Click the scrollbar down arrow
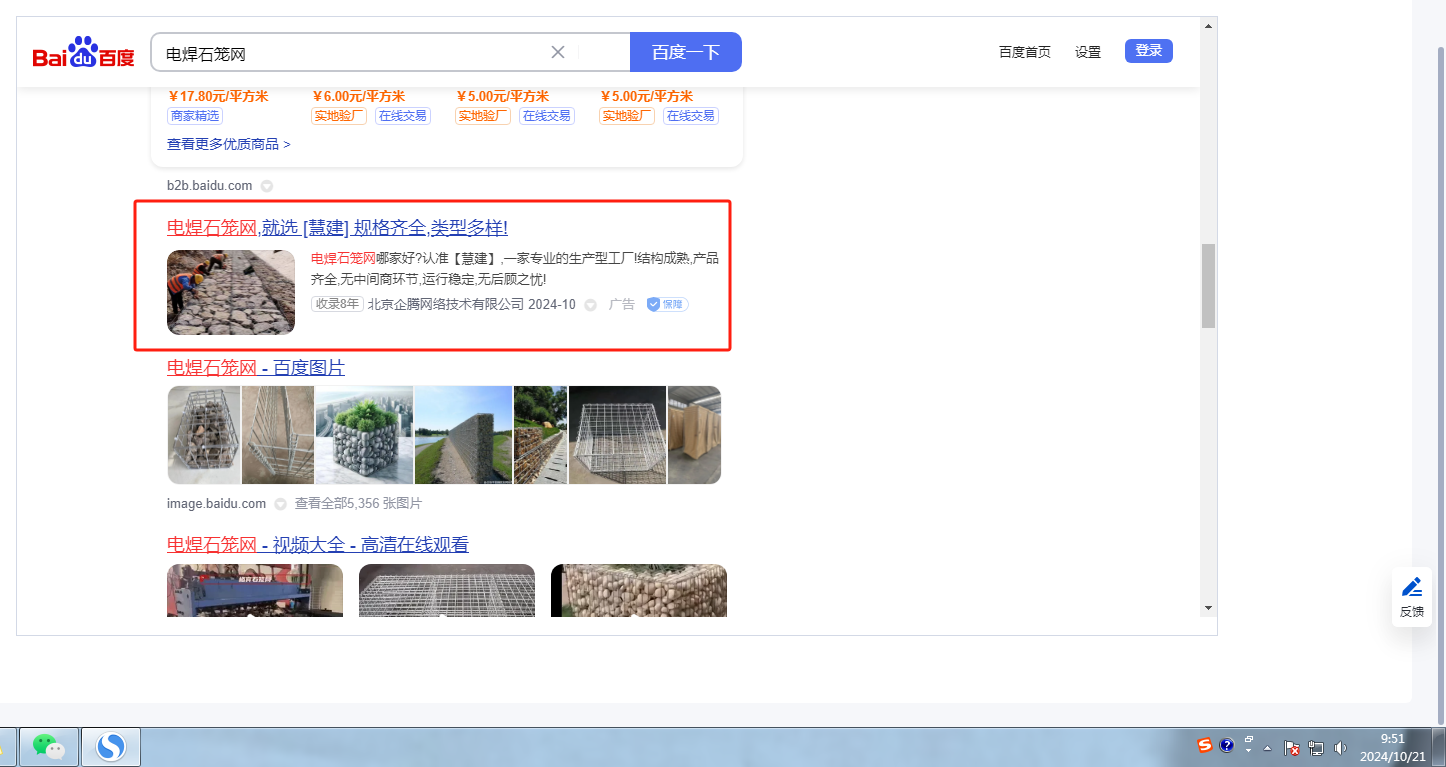Viewport: 1446px width, 767px height. (x=1208, y=607)
